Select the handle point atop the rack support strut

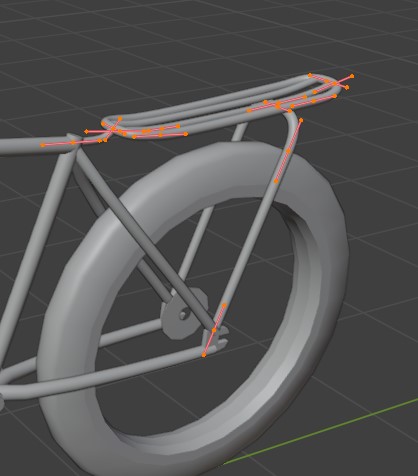pos(301,120)
